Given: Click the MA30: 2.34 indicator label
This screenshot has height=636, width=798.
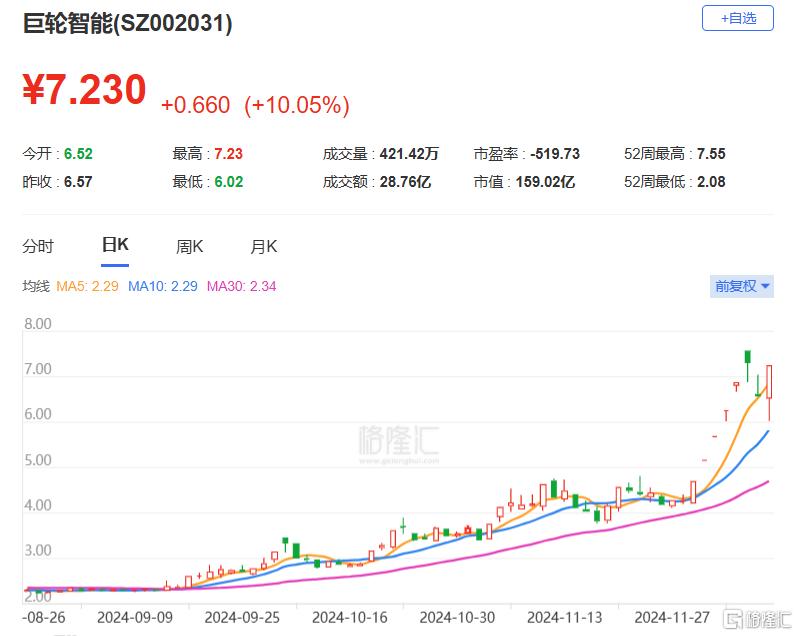Looking at the screenshot, I should [242, 286].
